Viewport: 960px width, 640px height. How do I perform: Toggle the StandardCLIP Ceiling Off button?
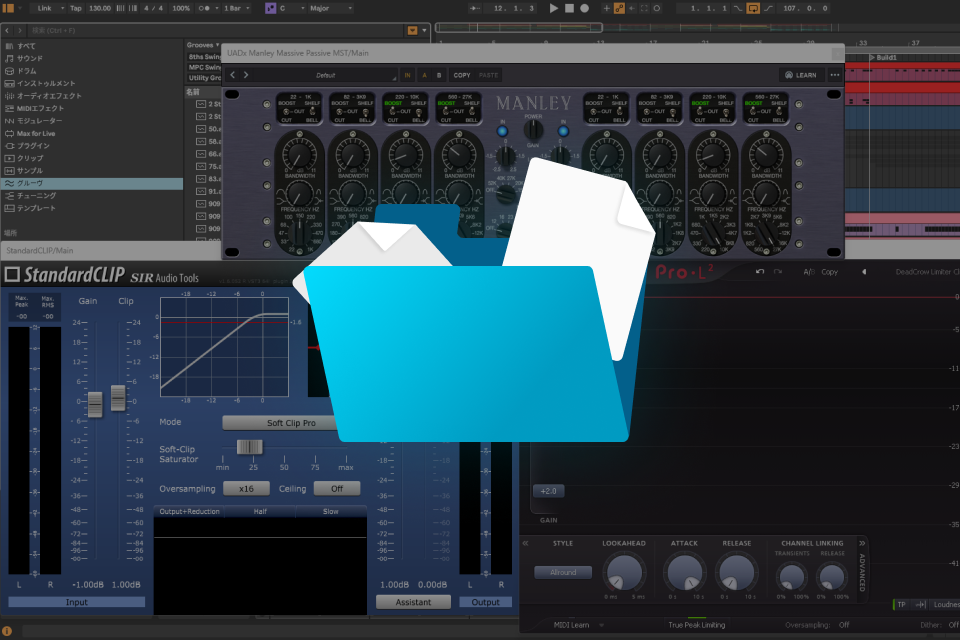(337, 488)
